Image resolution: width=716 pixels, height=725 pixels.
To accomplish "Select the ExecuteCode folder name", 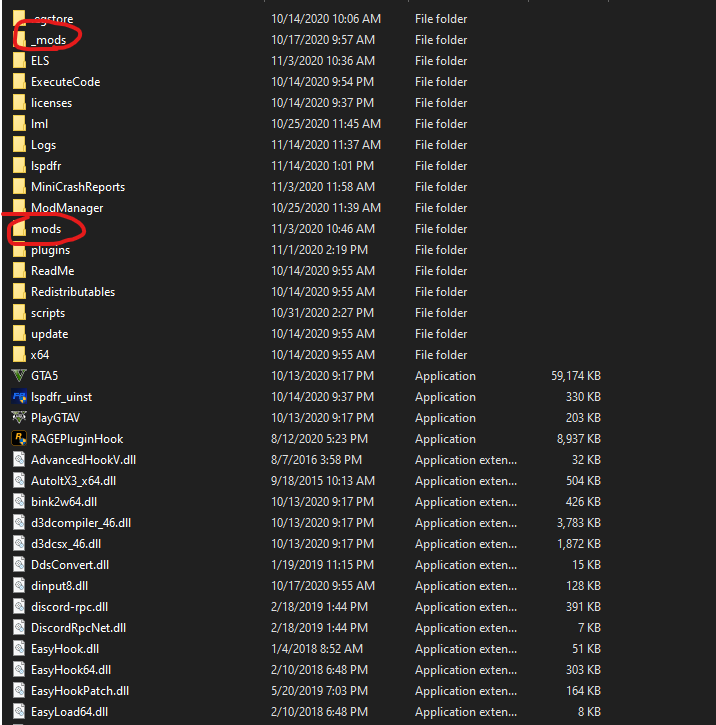I will 66,82.
